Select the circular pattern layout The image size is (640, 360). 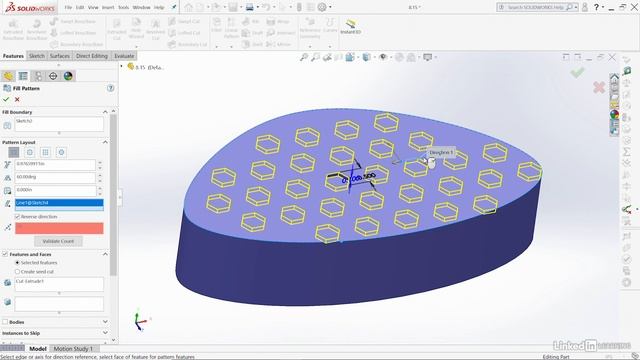[x=29, y=152]
